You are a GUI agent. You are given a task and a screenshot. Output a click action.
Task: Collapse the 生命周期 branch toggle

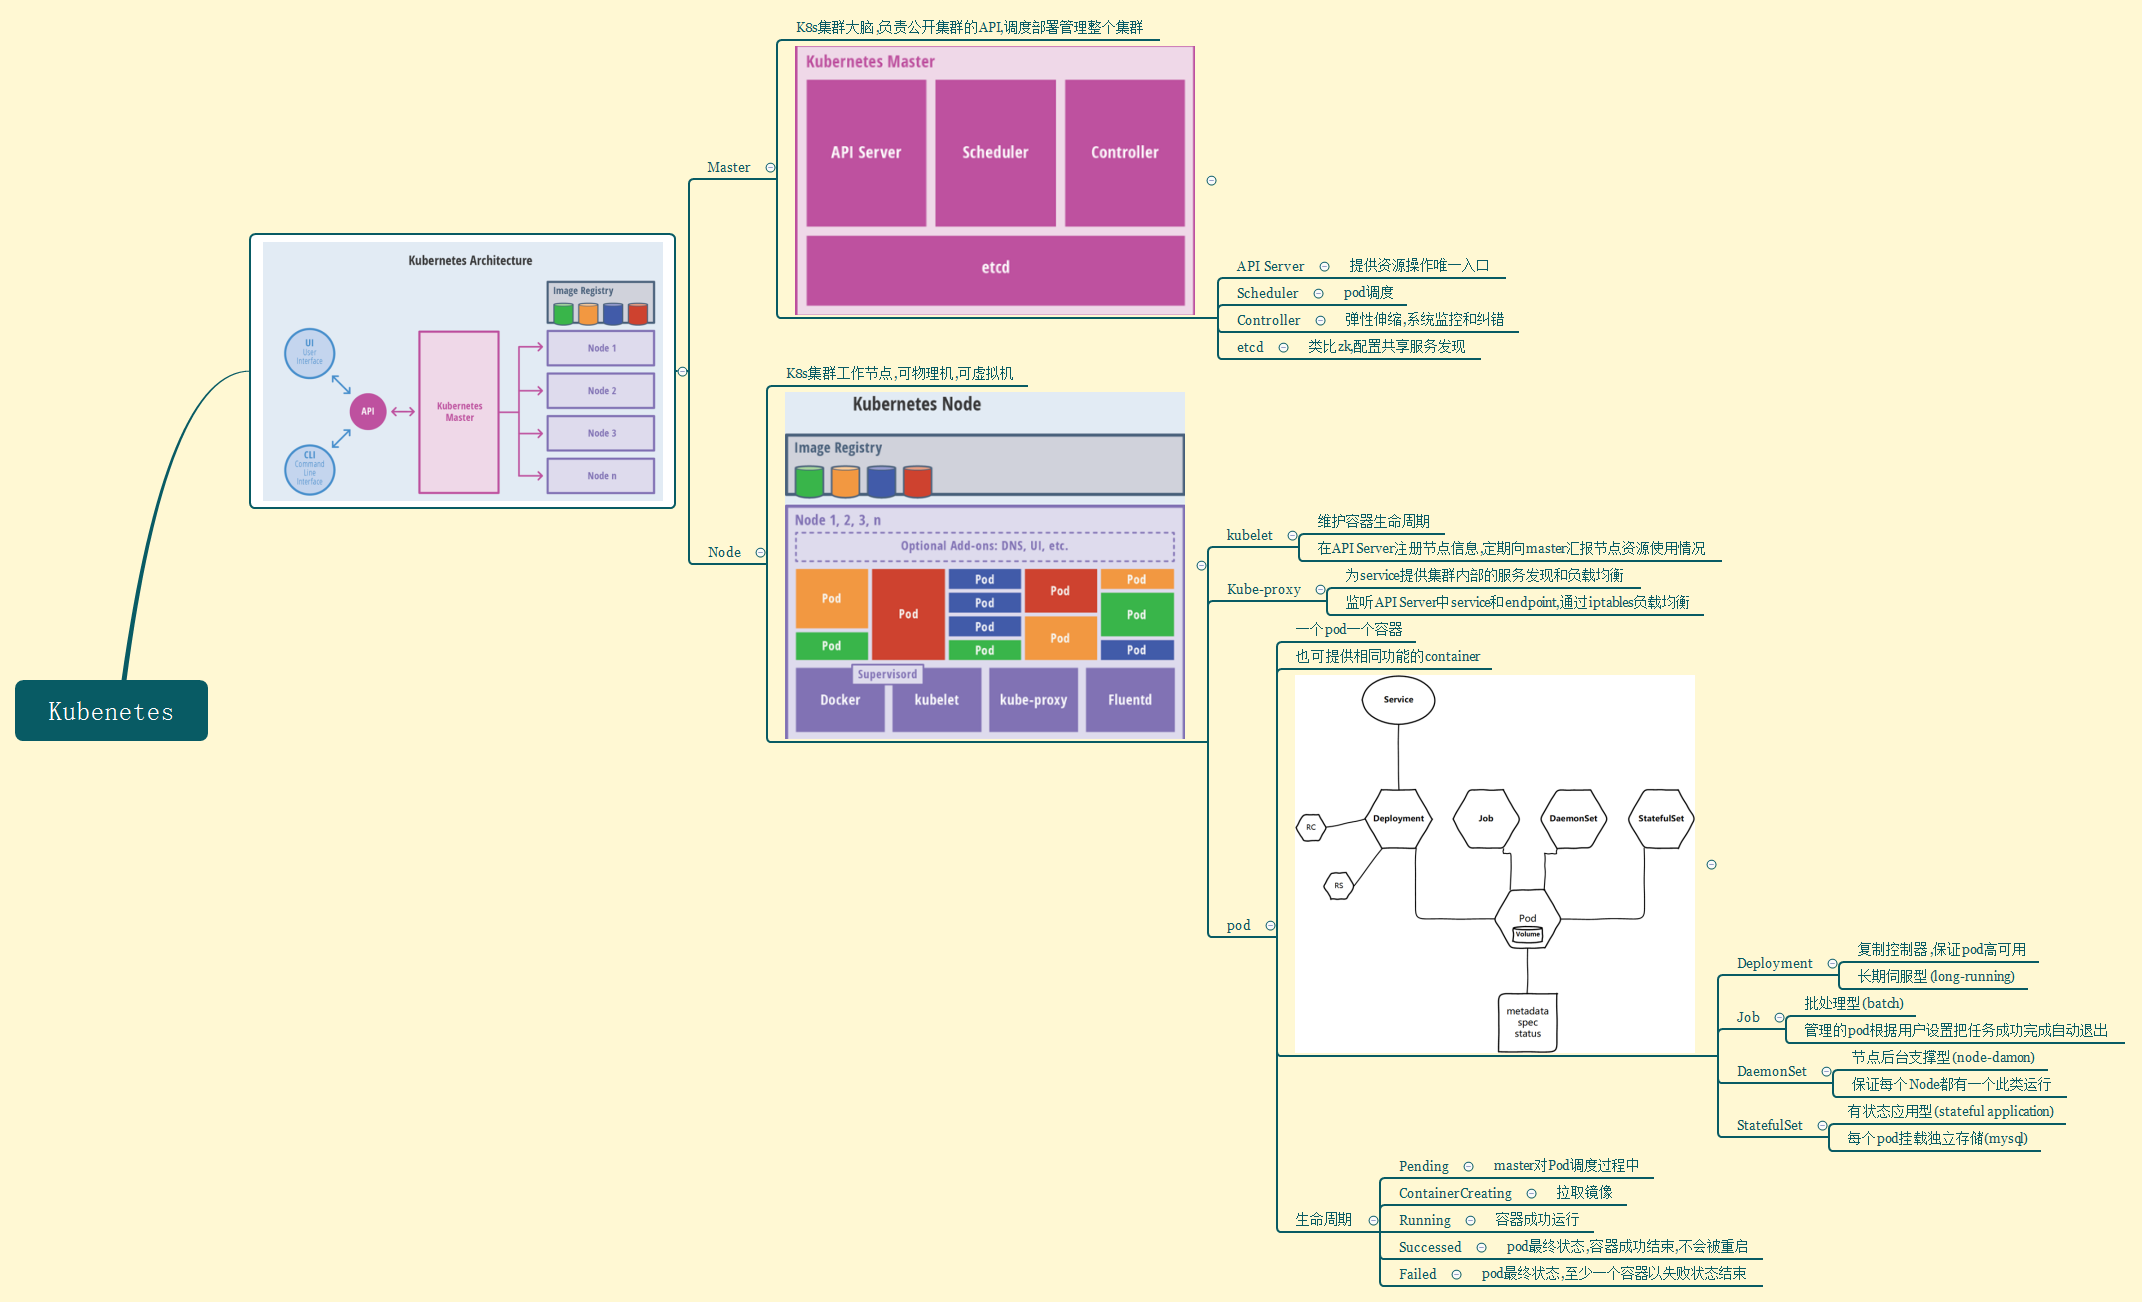1373,1220
